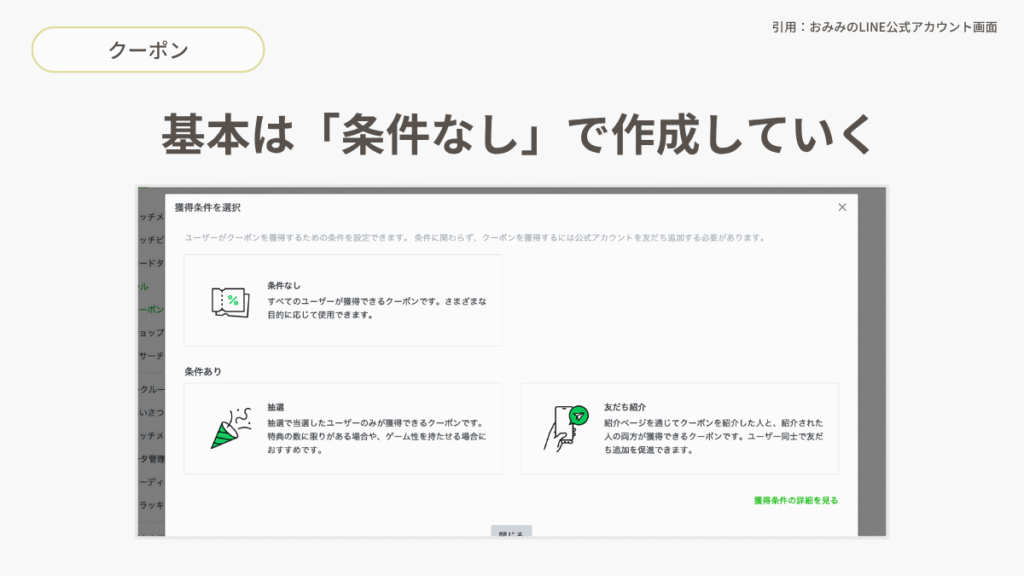Select the 条件なし card title
Viewport: 1024px width, 576px height.
(284, 286)
